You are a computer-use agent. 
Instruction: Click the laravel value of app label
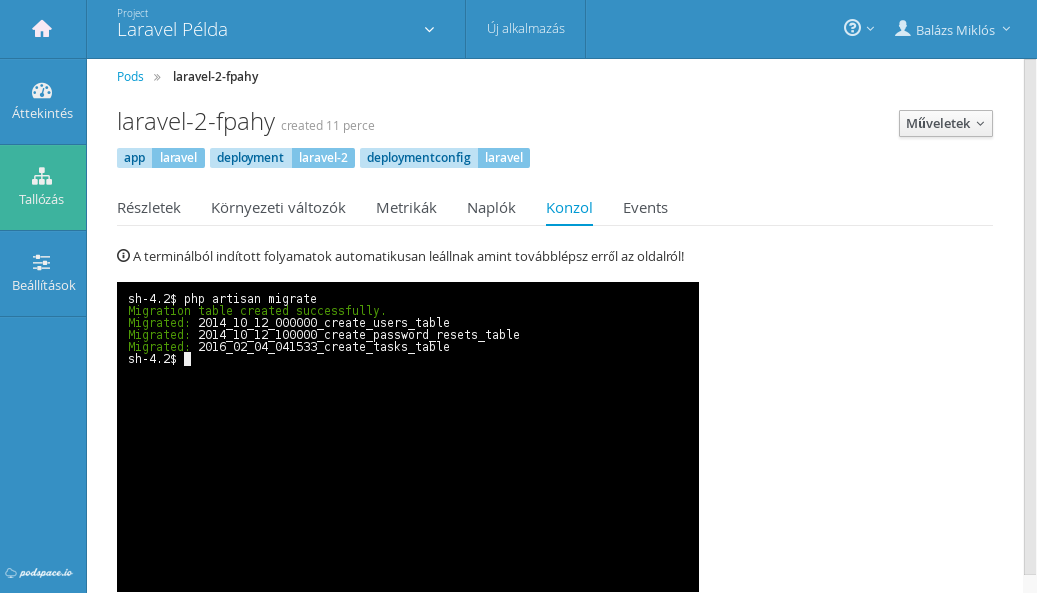179,158
